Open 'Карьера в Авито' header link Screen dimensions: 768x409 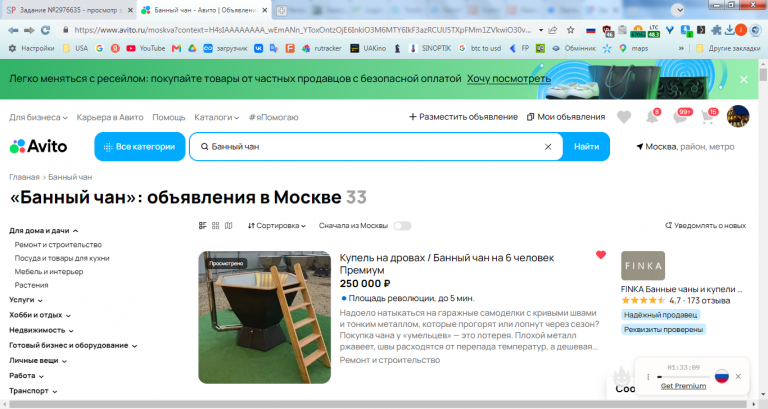pos(110,118)
